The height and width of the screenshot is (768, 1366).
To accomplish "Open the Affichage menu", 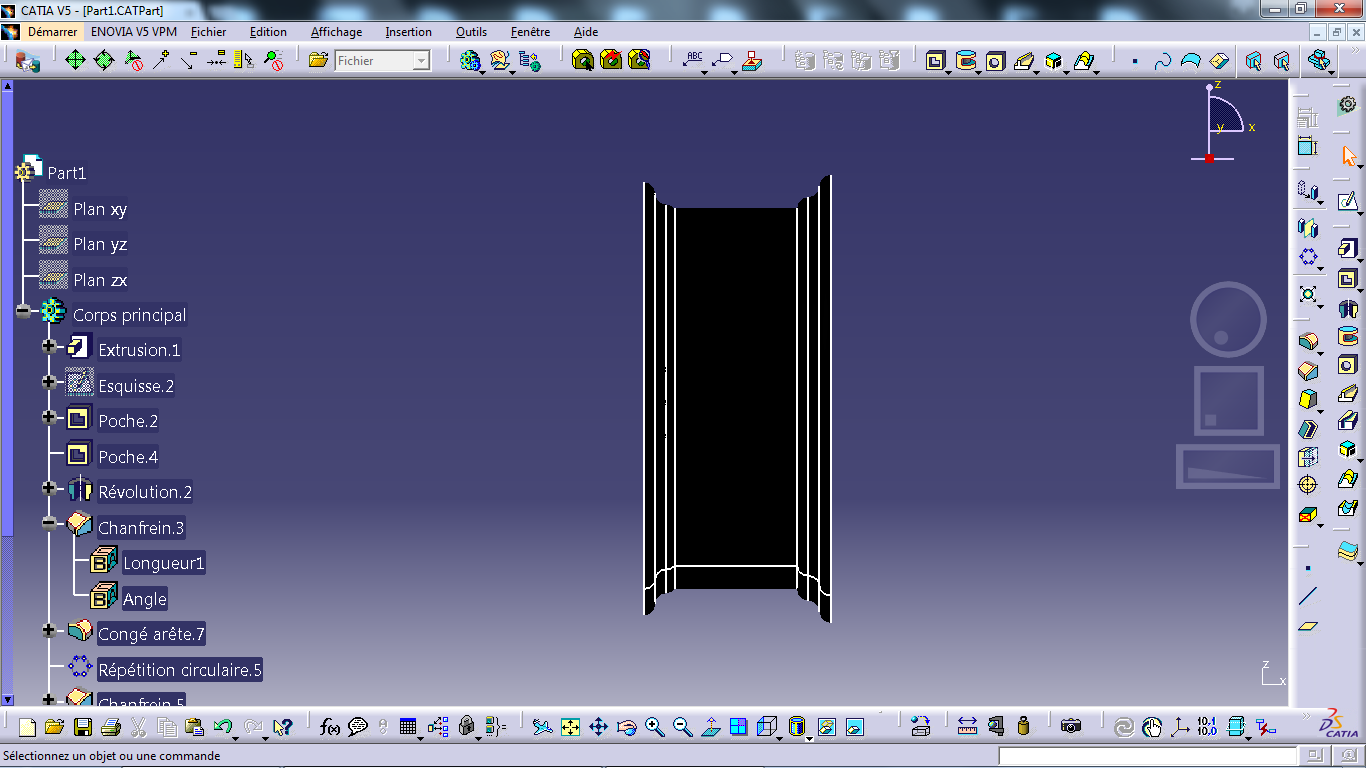I will [x=336, y=32].
